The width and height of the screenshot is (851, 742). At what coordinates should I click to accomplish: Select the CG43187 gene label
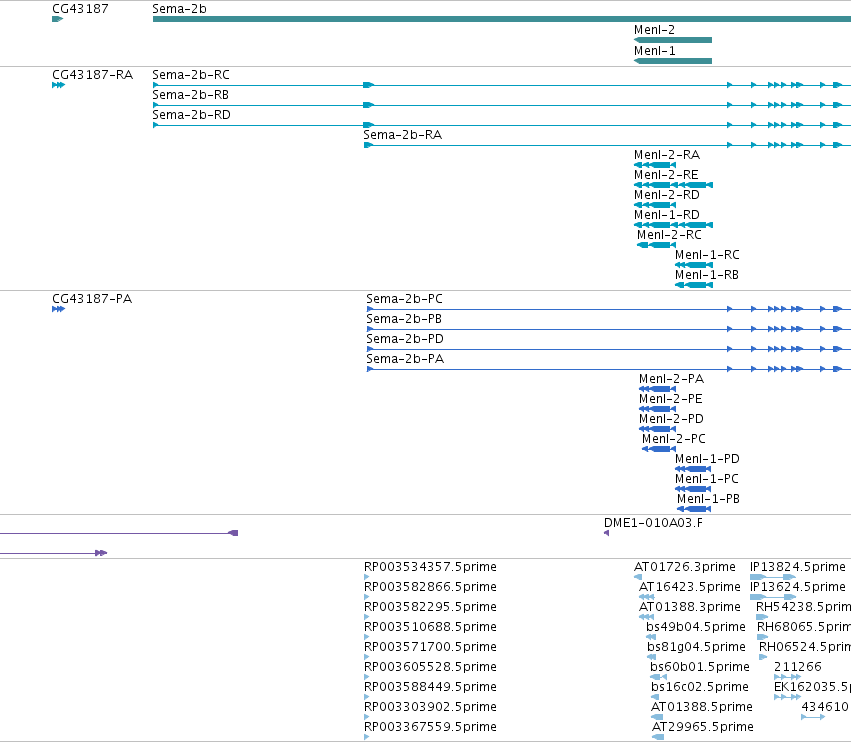80,9
